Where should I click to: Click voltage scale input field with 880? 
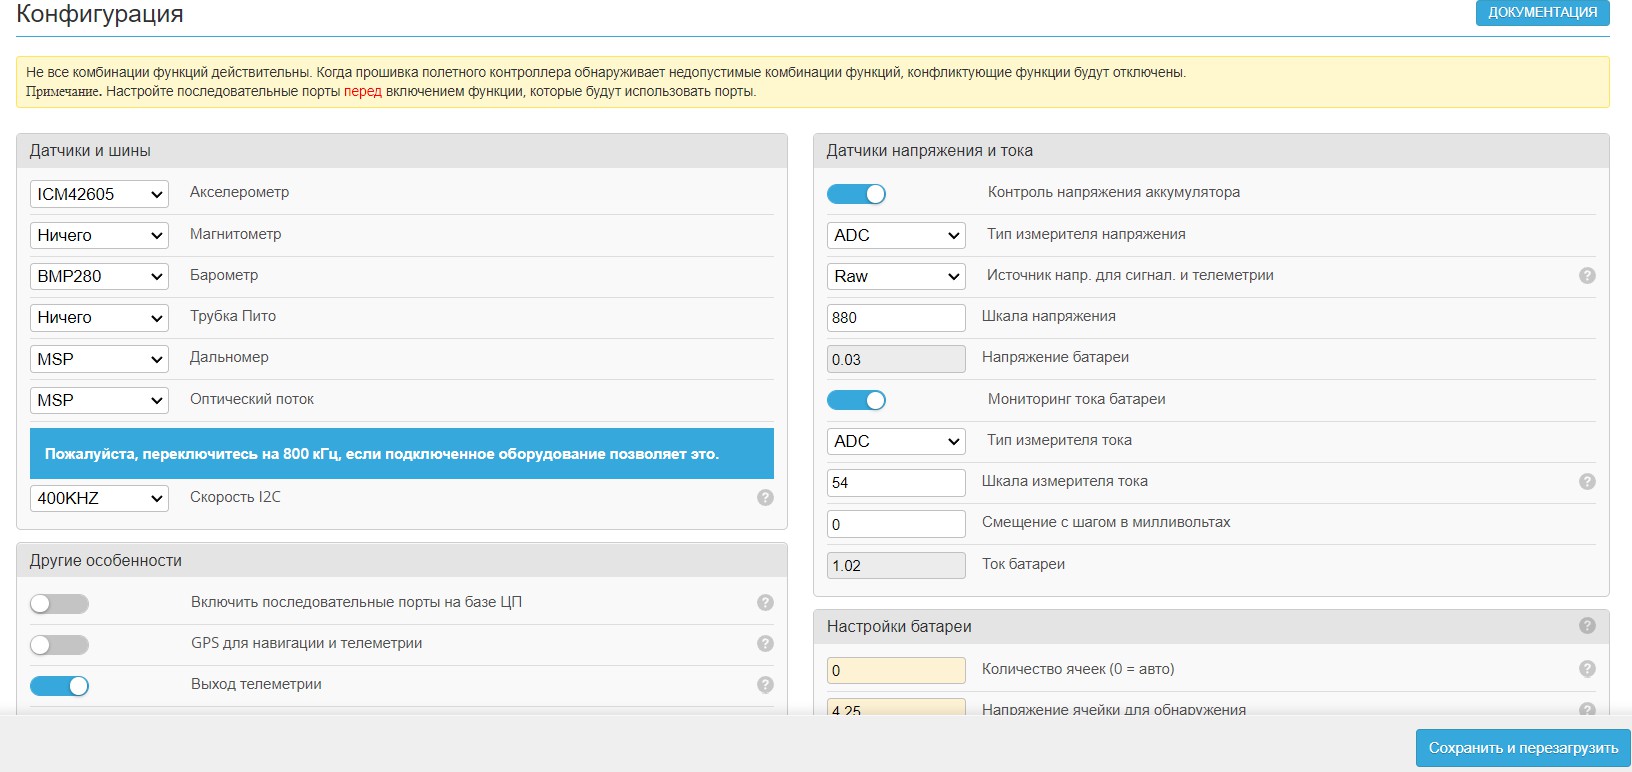click(x=896, y=318)
